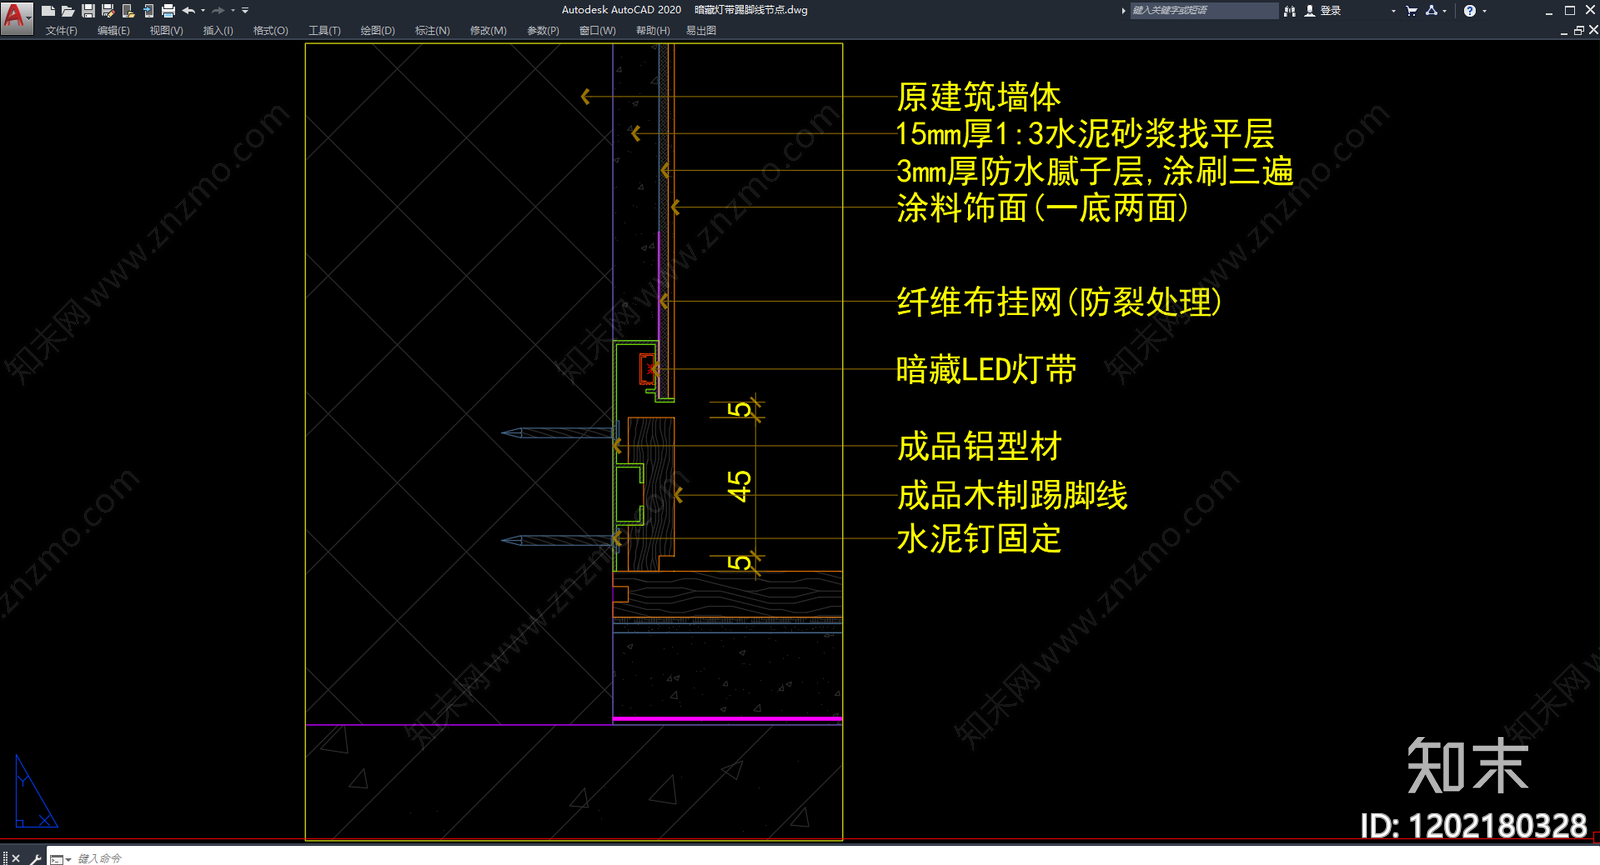This screenshot has width=1600, height=865.
Task: Click the Open file folder icon
Action: pos(68,11)
